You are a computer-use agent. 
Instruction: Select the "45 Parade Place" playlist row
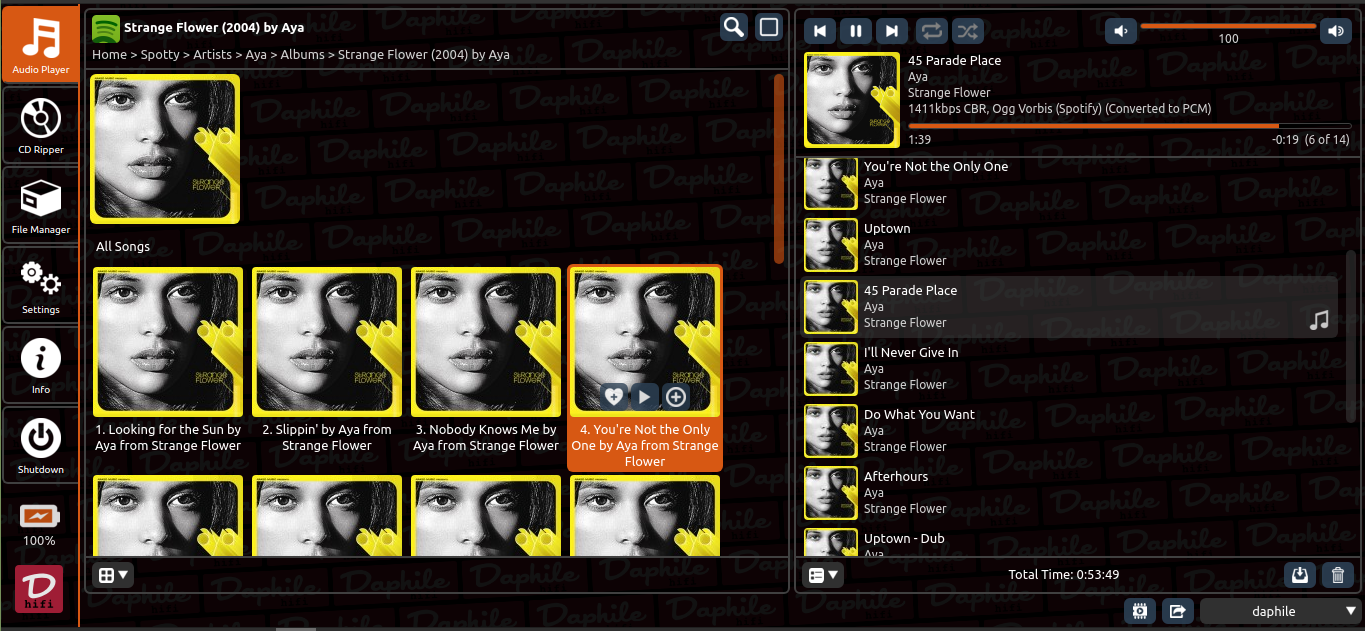pyautogui.click(x=1070, y=307)
